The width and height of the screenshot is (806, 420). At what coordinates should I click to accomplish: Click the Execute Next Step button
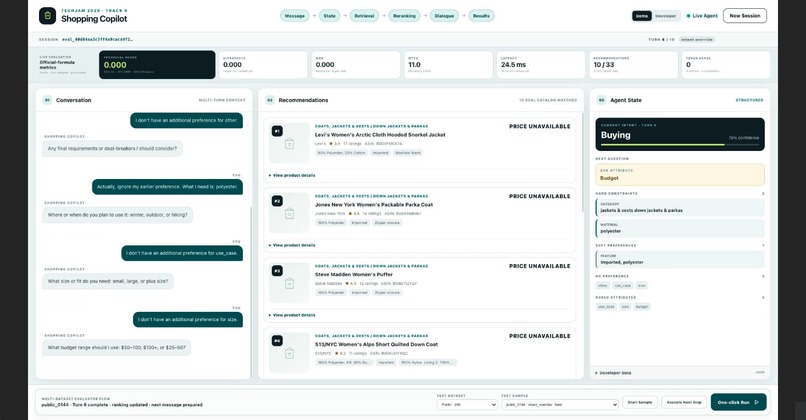[x=684, y=403]
